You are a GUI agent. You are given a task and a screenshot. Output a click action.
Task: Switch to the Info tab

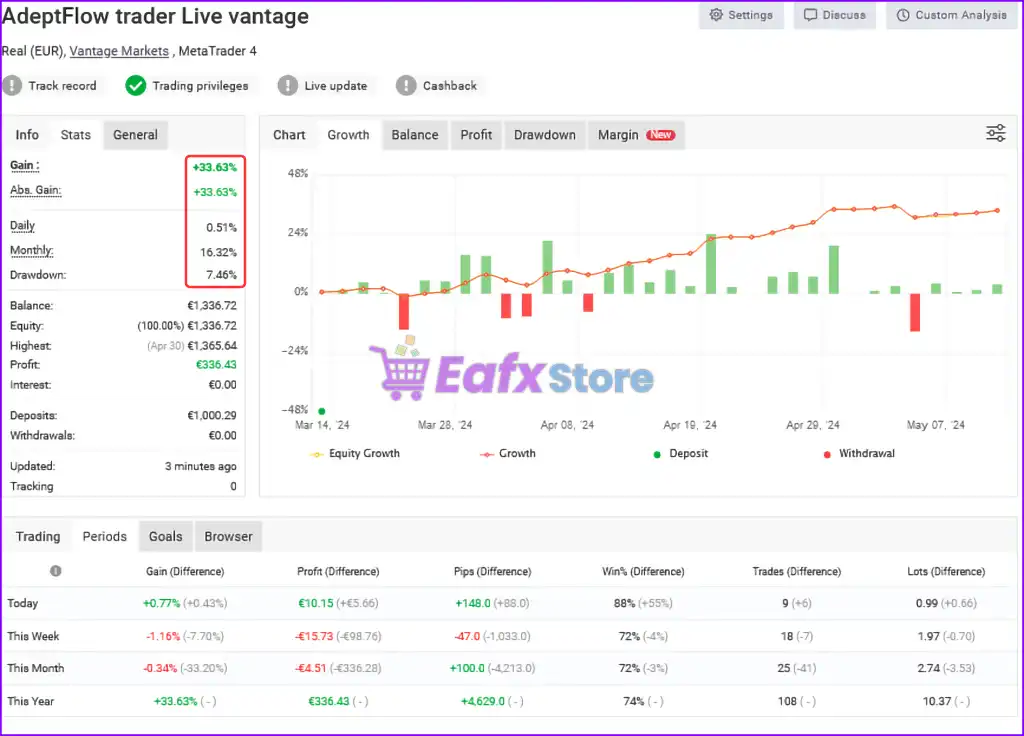[x=27, y=135]
